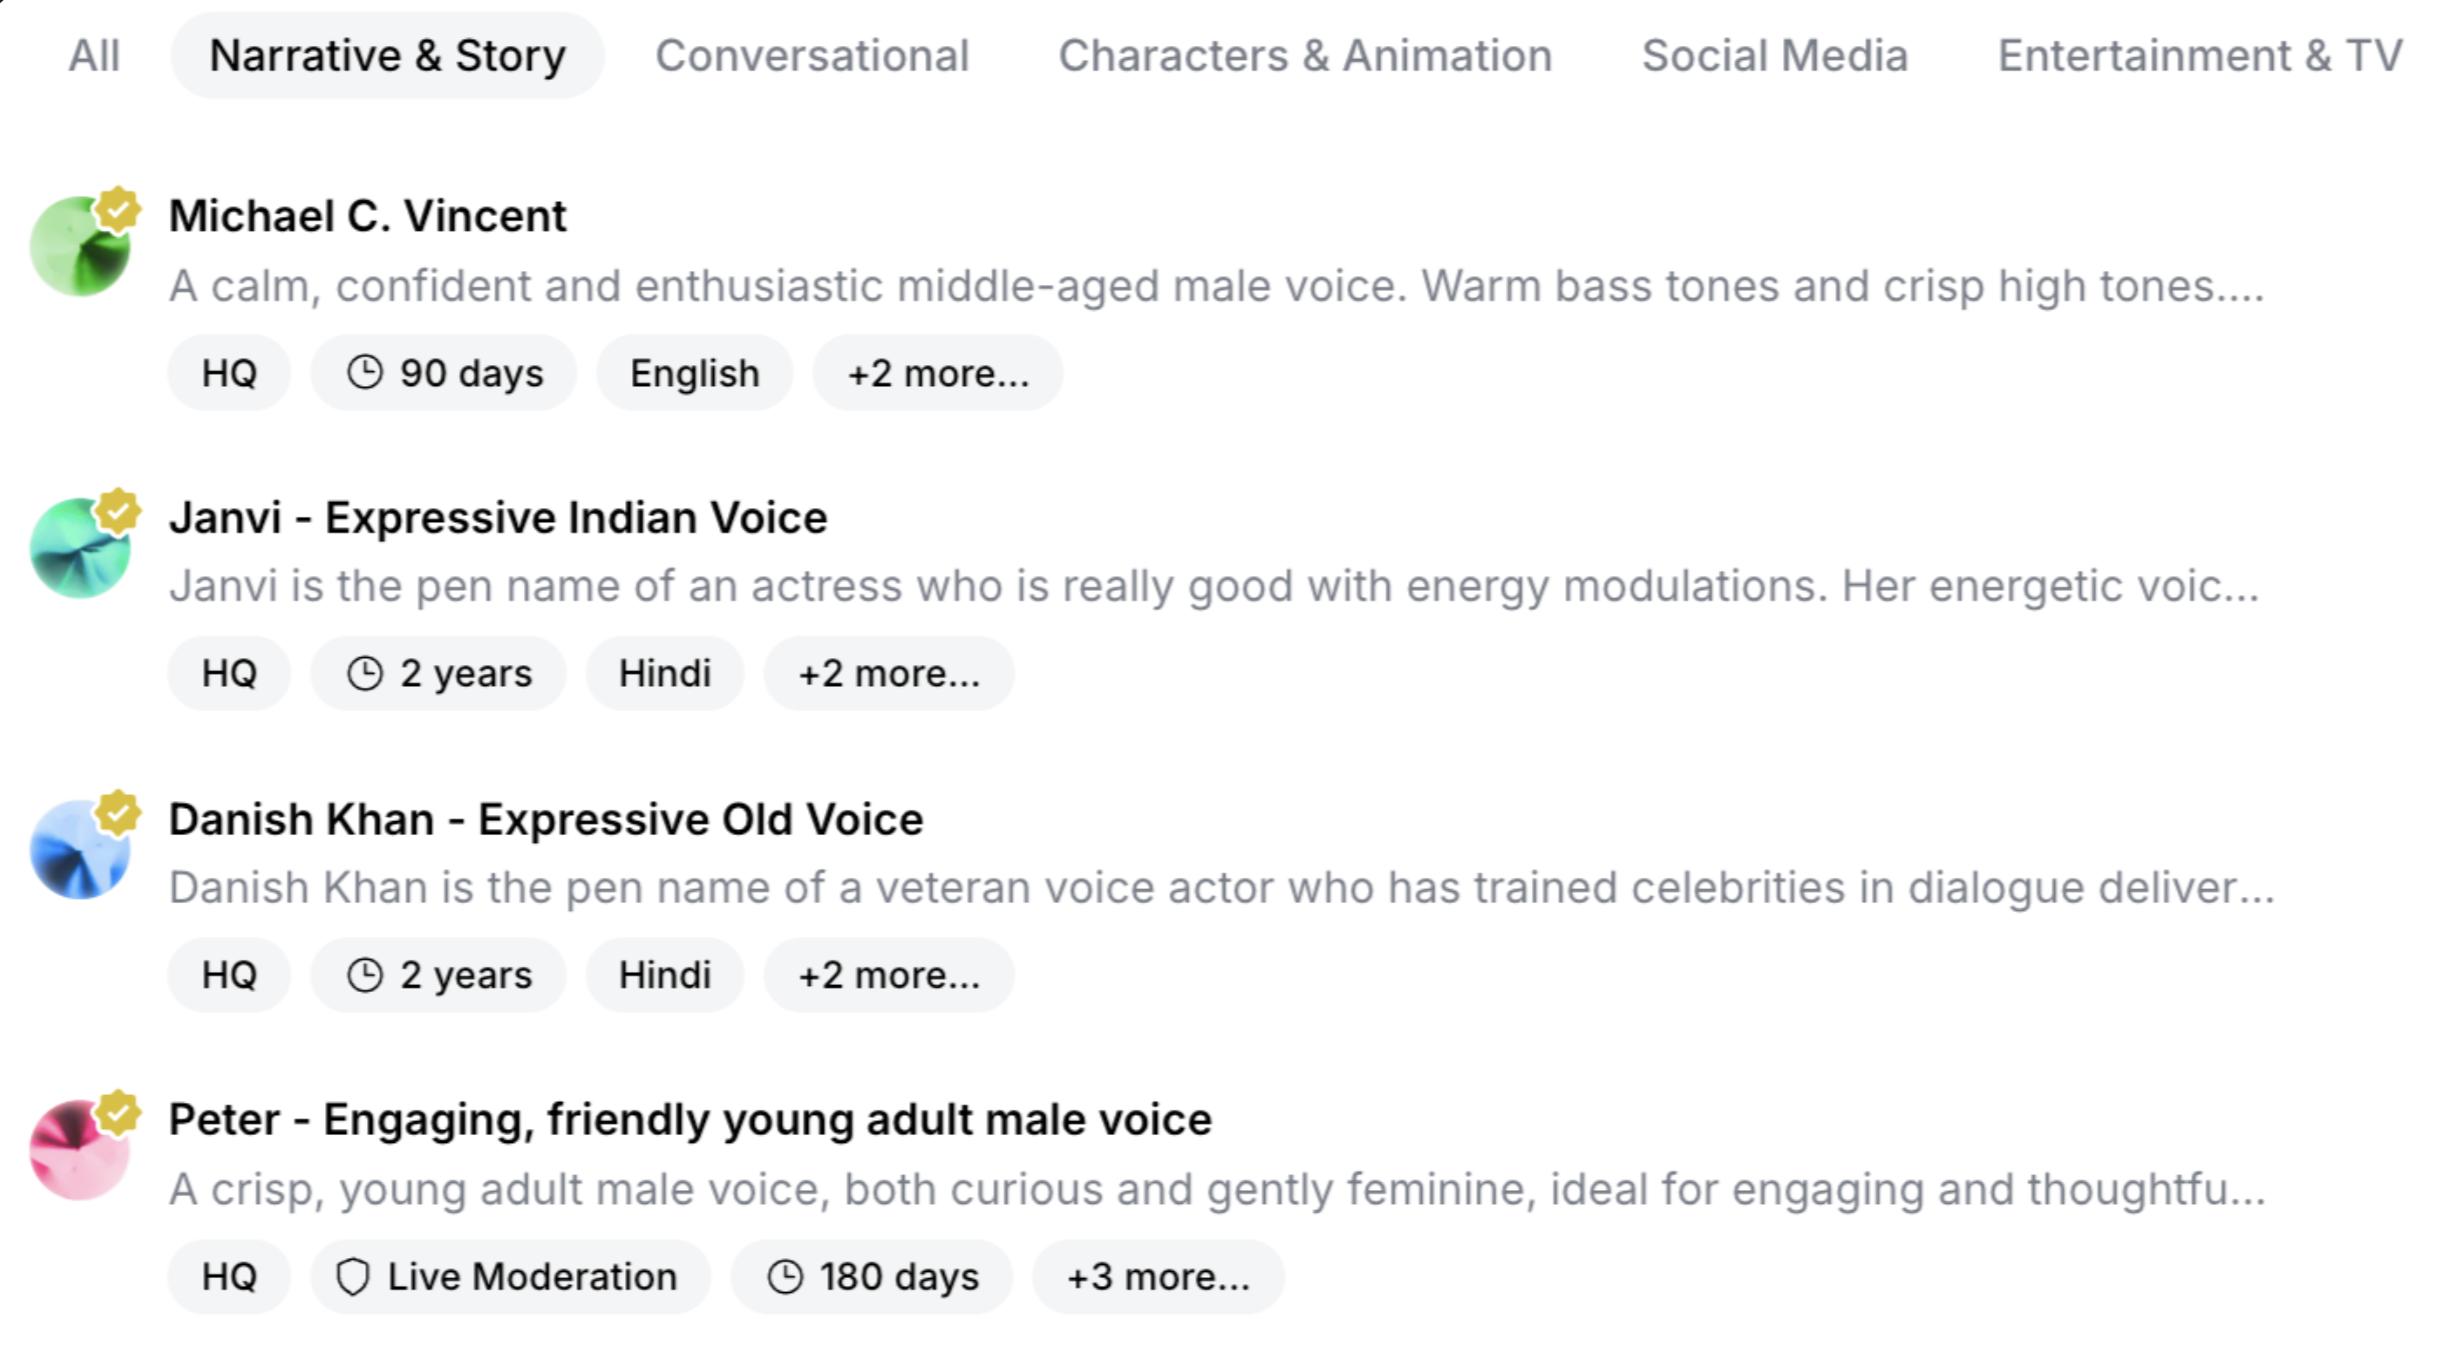The height and width of the screenshot is (1347, 2452).
Task: Click the verified badge on Peter's avatar
Action: tap(118, 1113)
